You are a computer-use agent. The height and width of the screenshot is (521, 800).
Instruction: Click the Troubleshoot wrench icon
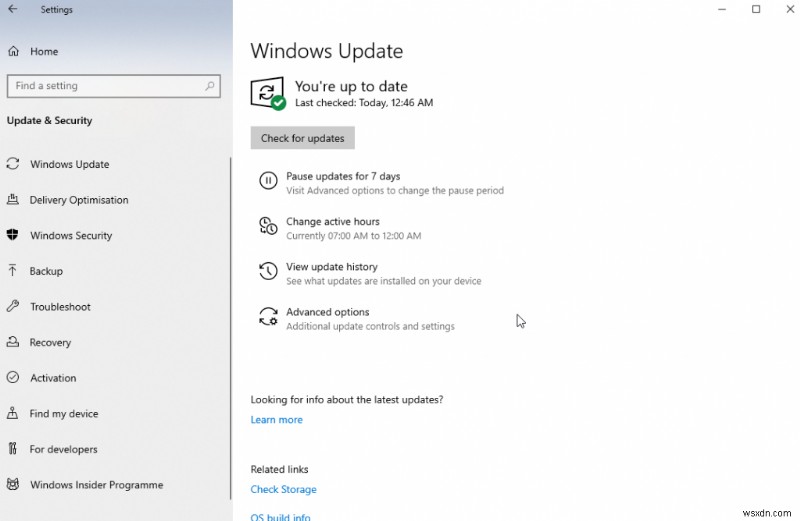pos(13,306)
